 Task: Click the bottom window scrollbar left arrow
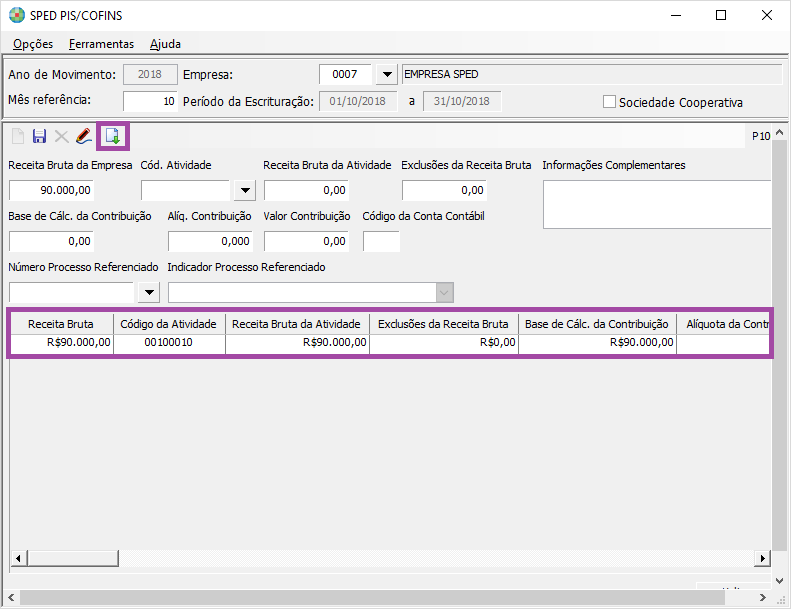point(11,597)
